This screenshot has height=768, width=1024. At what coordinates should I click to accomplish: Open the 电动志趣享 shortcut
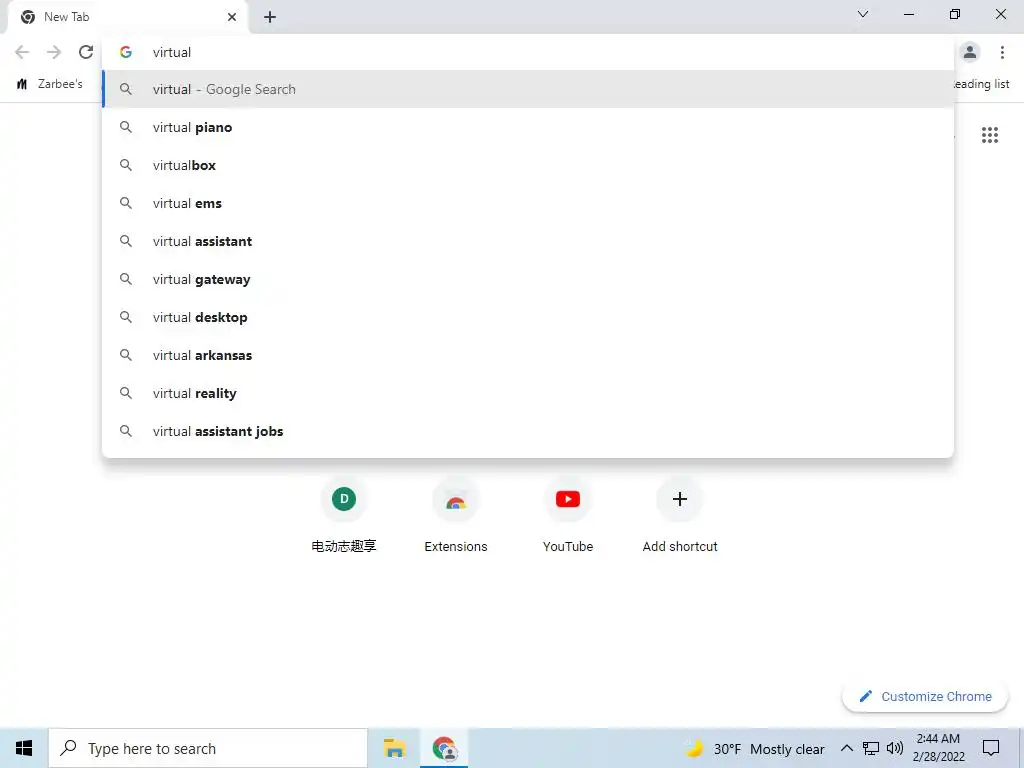tap(344, 516)
